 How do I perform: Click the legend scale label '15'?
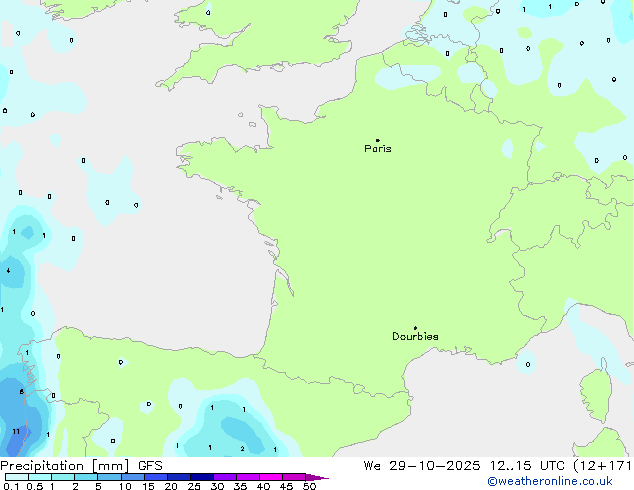(x=148, y=486)
